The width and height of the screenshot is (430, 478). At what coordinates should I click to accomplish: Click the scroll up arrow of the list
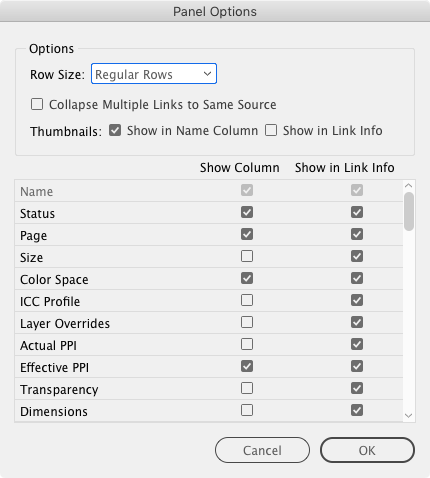click(x=409, y=185)
